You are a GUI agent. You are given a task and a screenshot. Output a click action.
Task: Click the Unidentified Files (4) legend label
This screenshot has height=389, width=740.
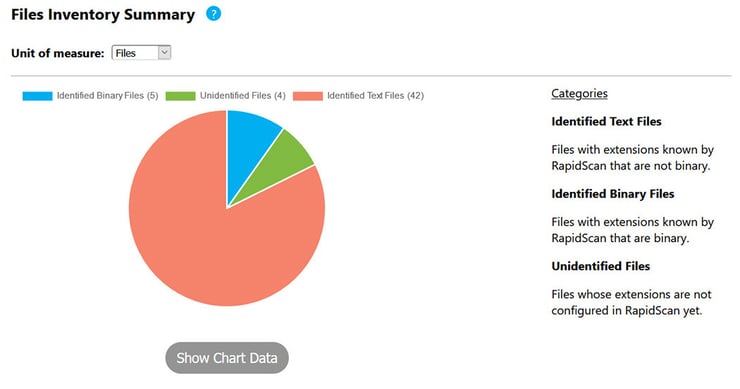pyautogui.click(x=243, y=96)
